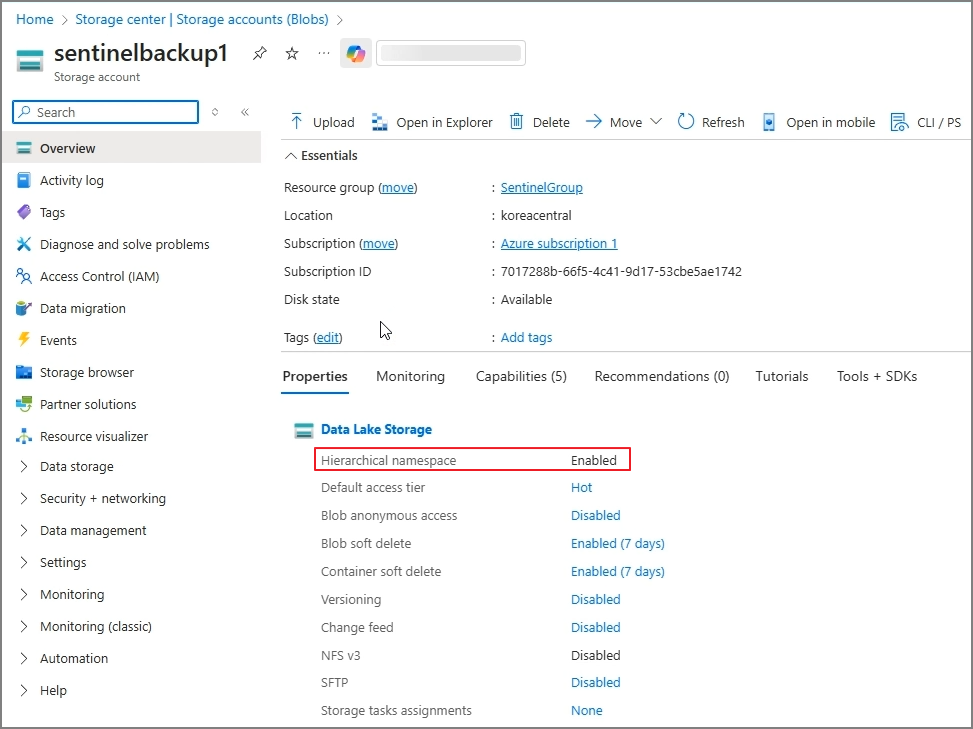Collapse the sidebar with double chevron
The height and width of the screenshot is (729, 973).
pos(245,112)
